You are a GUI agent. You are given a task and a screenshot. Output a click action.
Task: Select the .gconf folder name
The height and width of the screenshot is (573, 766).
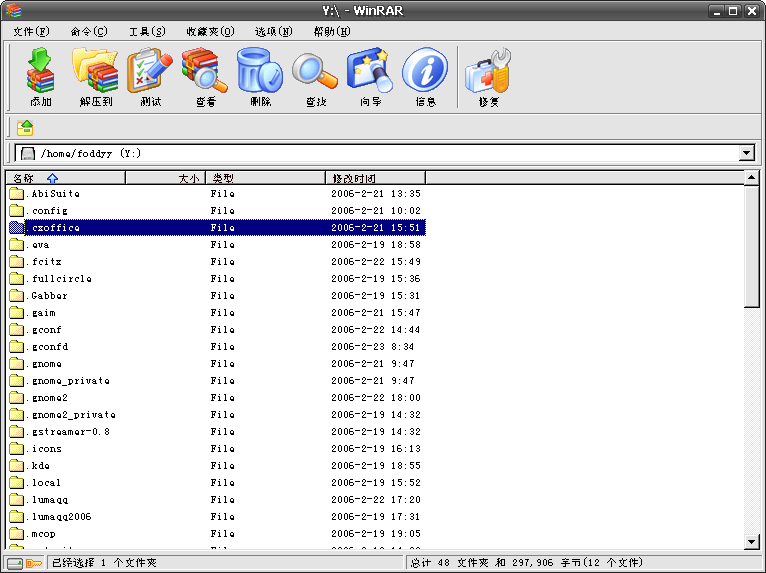click(43, 330)
